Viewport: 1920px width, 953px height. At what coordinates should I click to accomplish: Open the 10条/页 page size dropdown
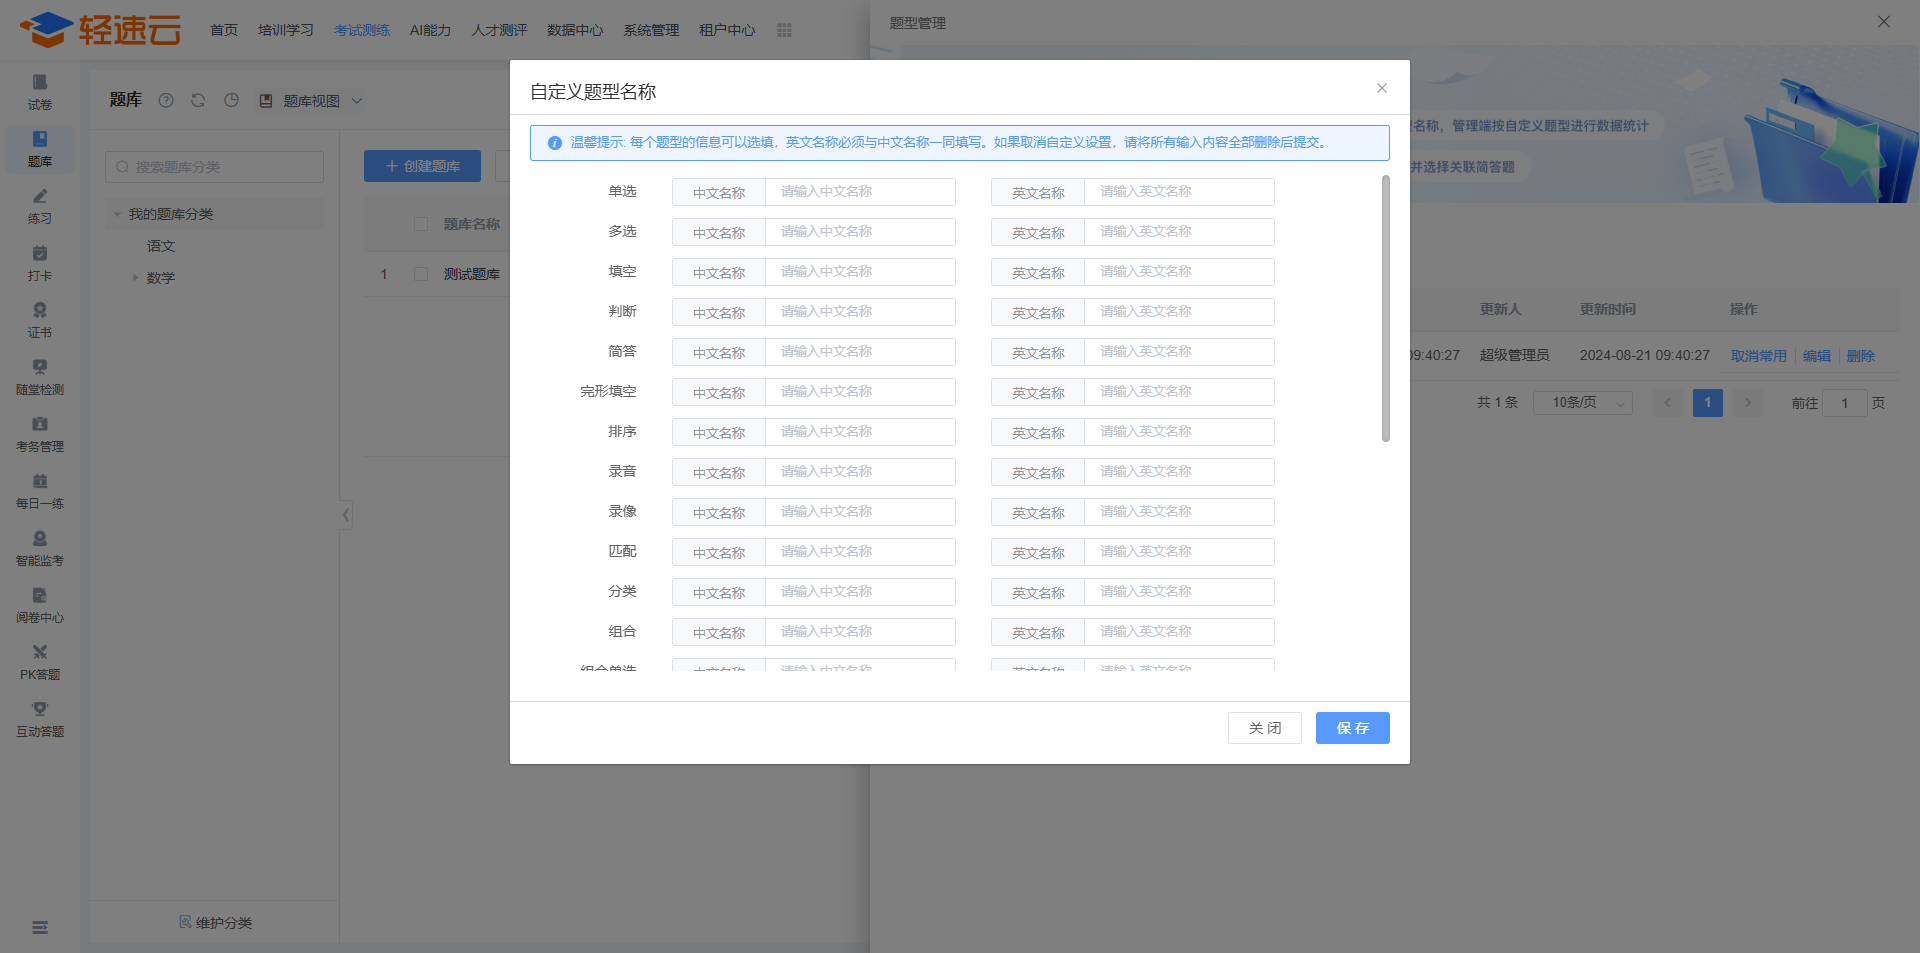[1582, 403]
